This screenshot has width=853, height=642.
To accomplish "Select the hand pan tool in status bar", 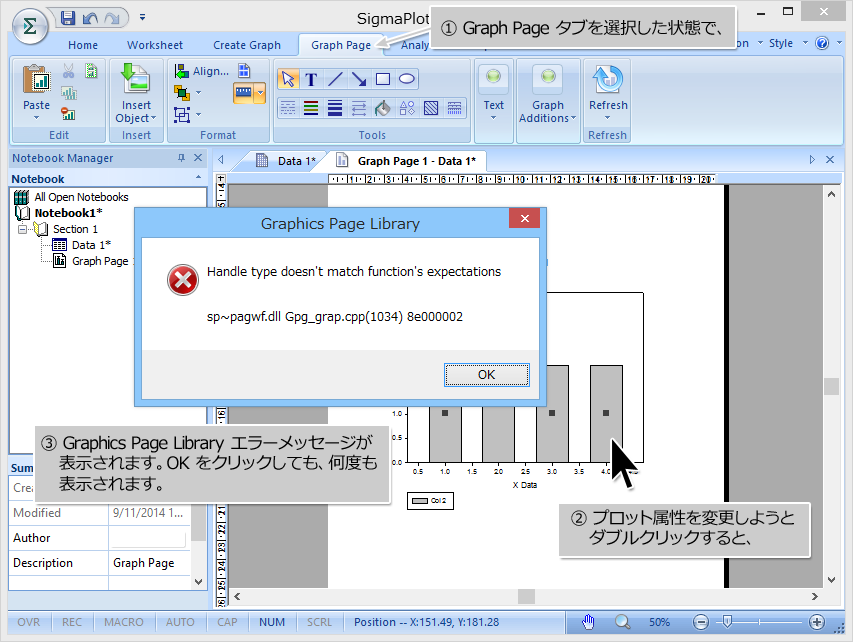I will [588, 622].
